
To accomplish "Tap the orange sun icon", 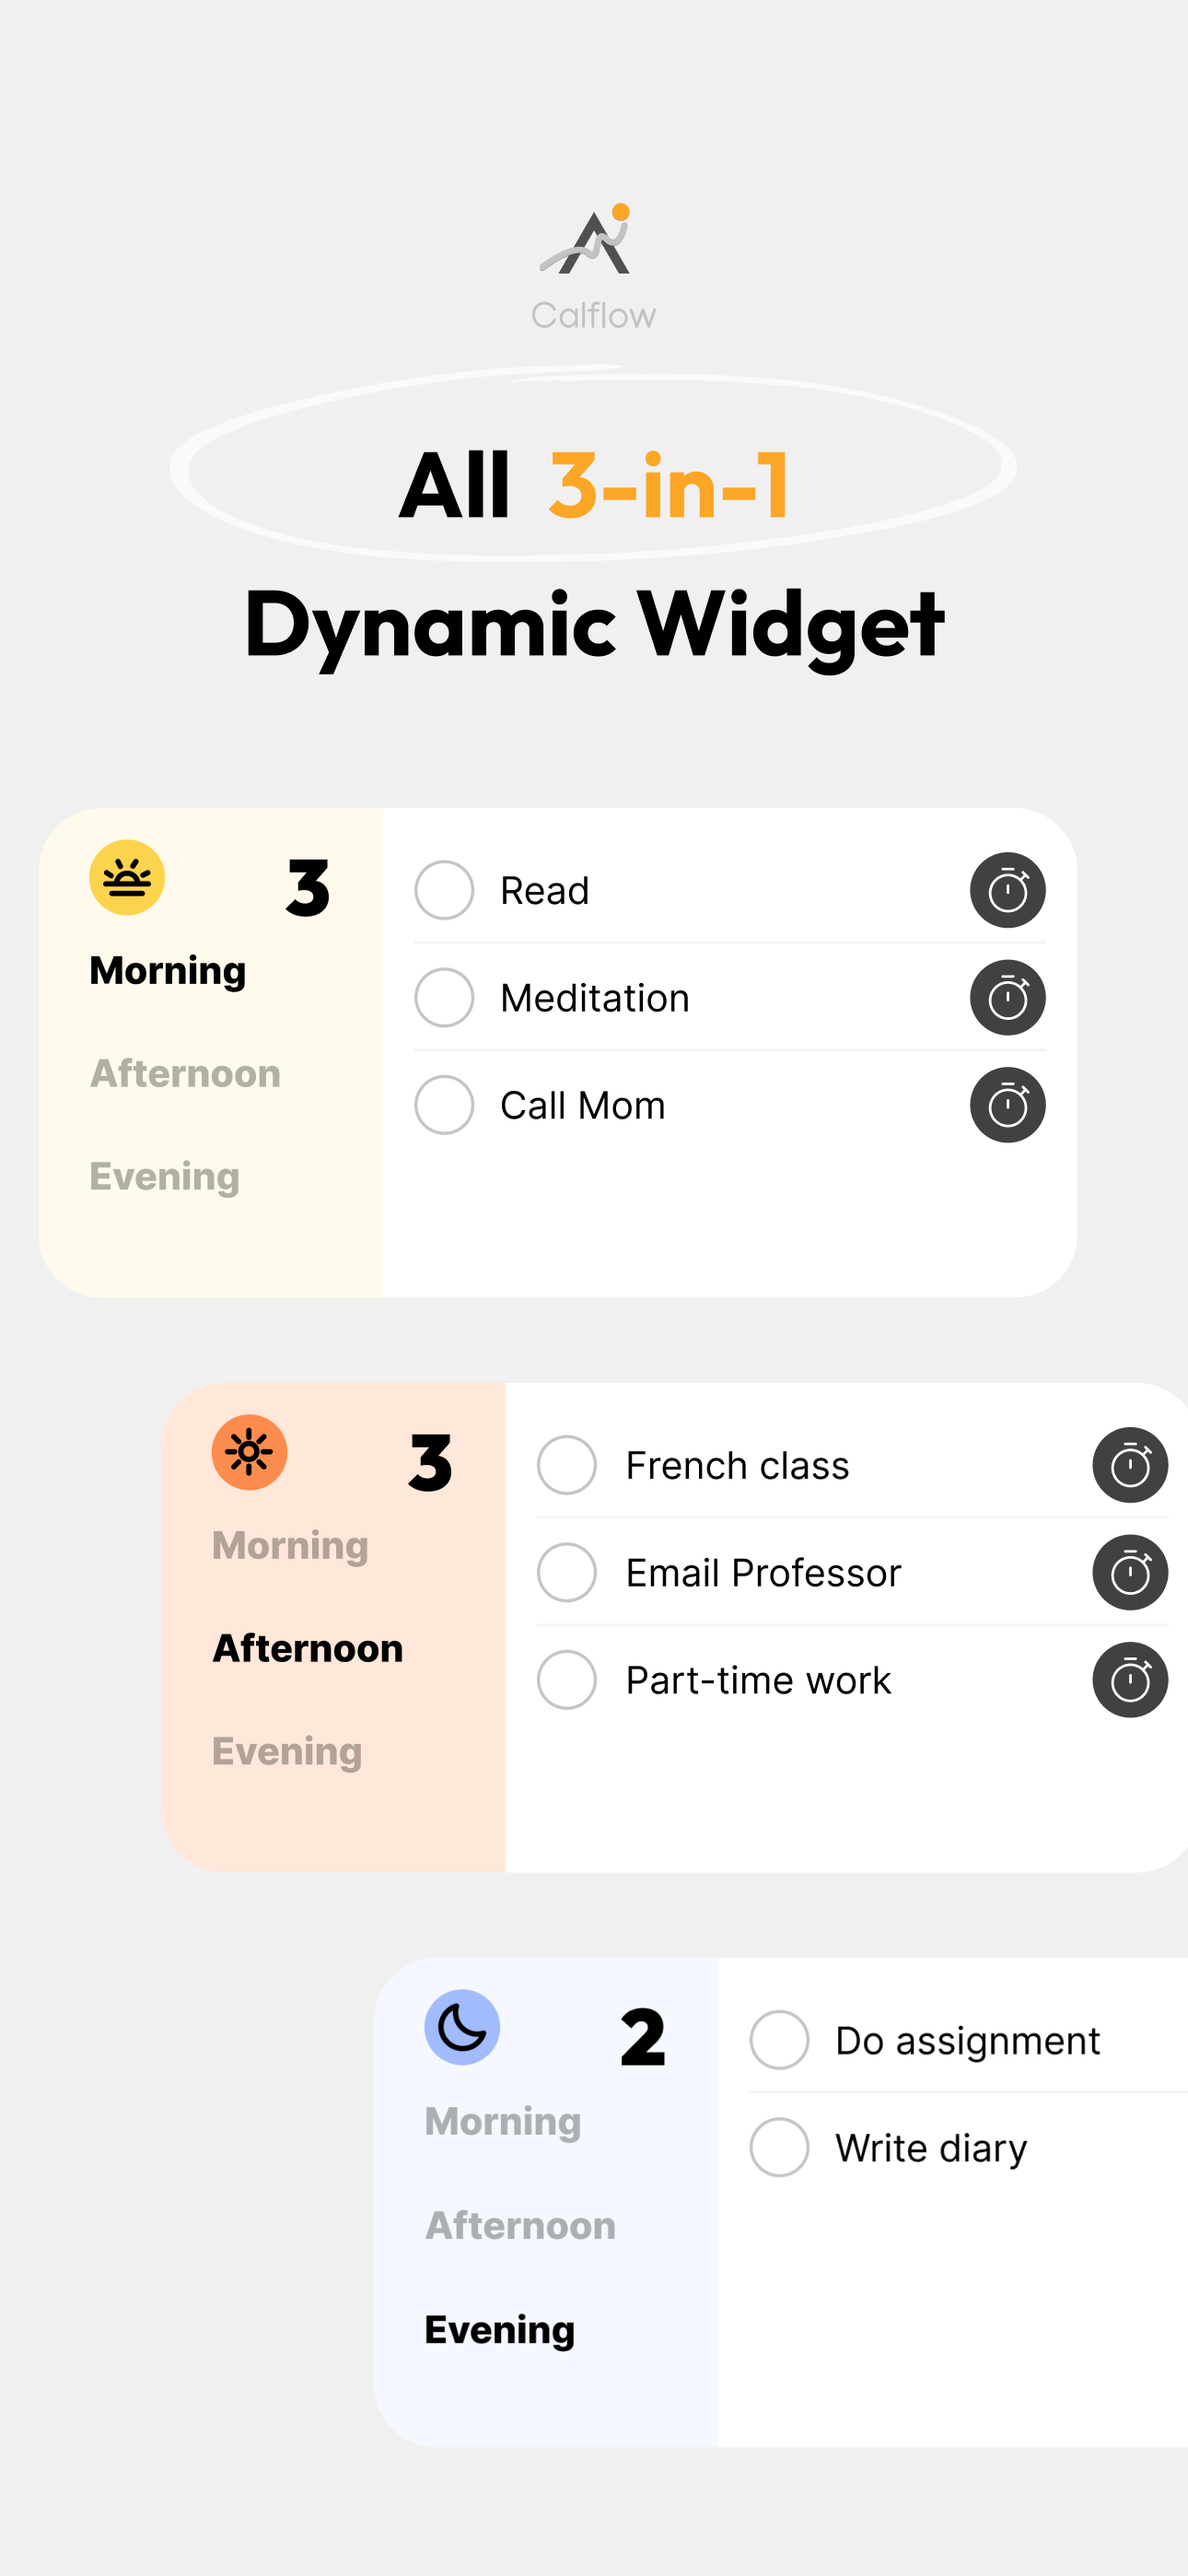I will [249, 1452].
